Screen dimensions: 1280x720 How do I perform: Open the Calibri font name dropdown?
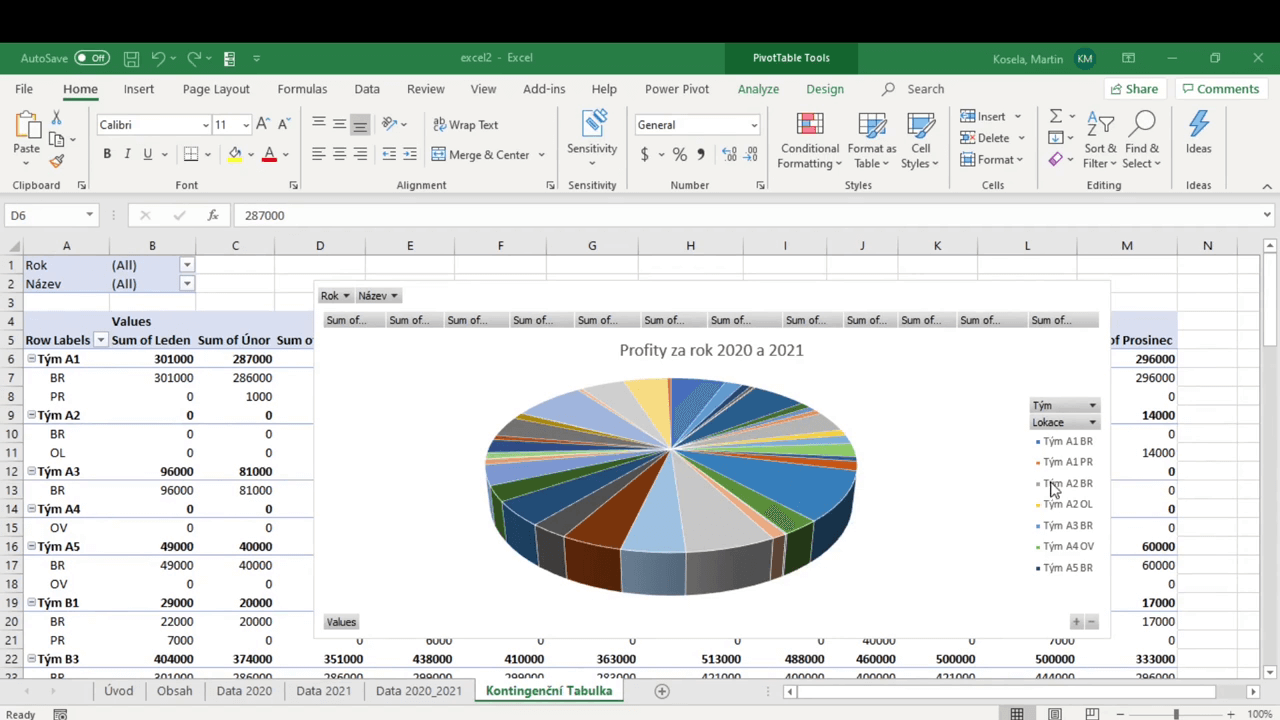[x=205, y=125]
